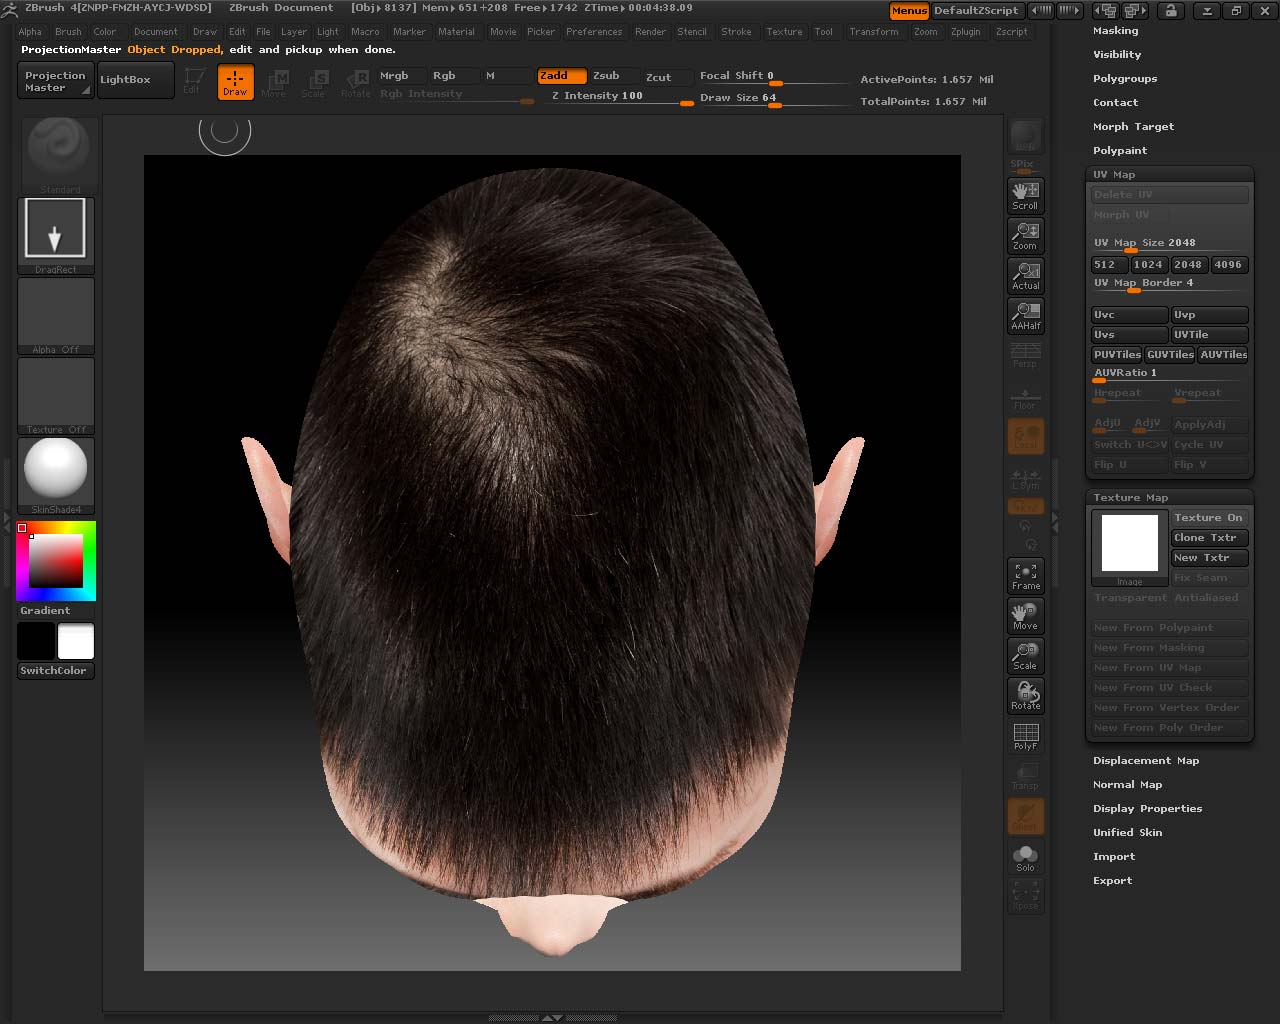
Task: Click the Z Intensity slider
Action: (x=620, y=97)
